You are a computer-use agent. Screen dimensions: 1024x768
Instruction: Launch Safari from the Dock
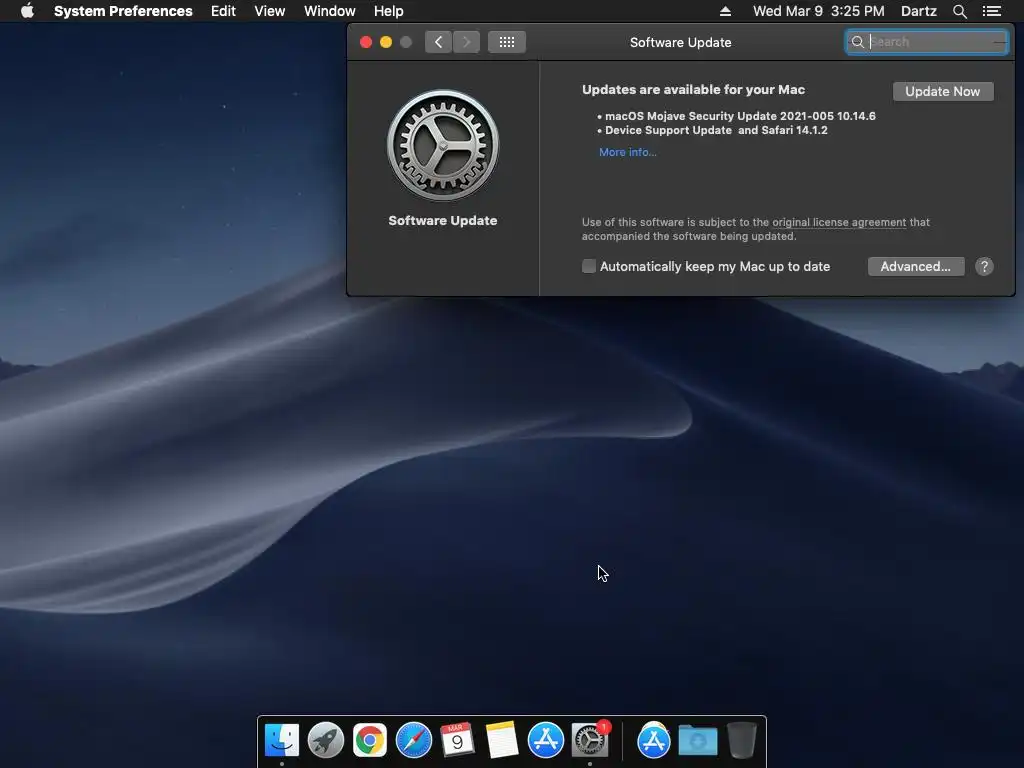(414, 741)
